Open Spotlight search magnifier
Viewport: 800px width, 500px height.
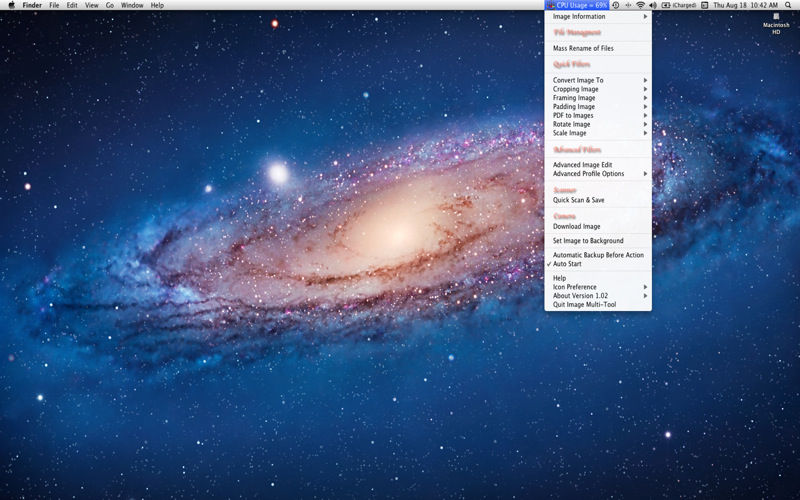click(788, 5)
